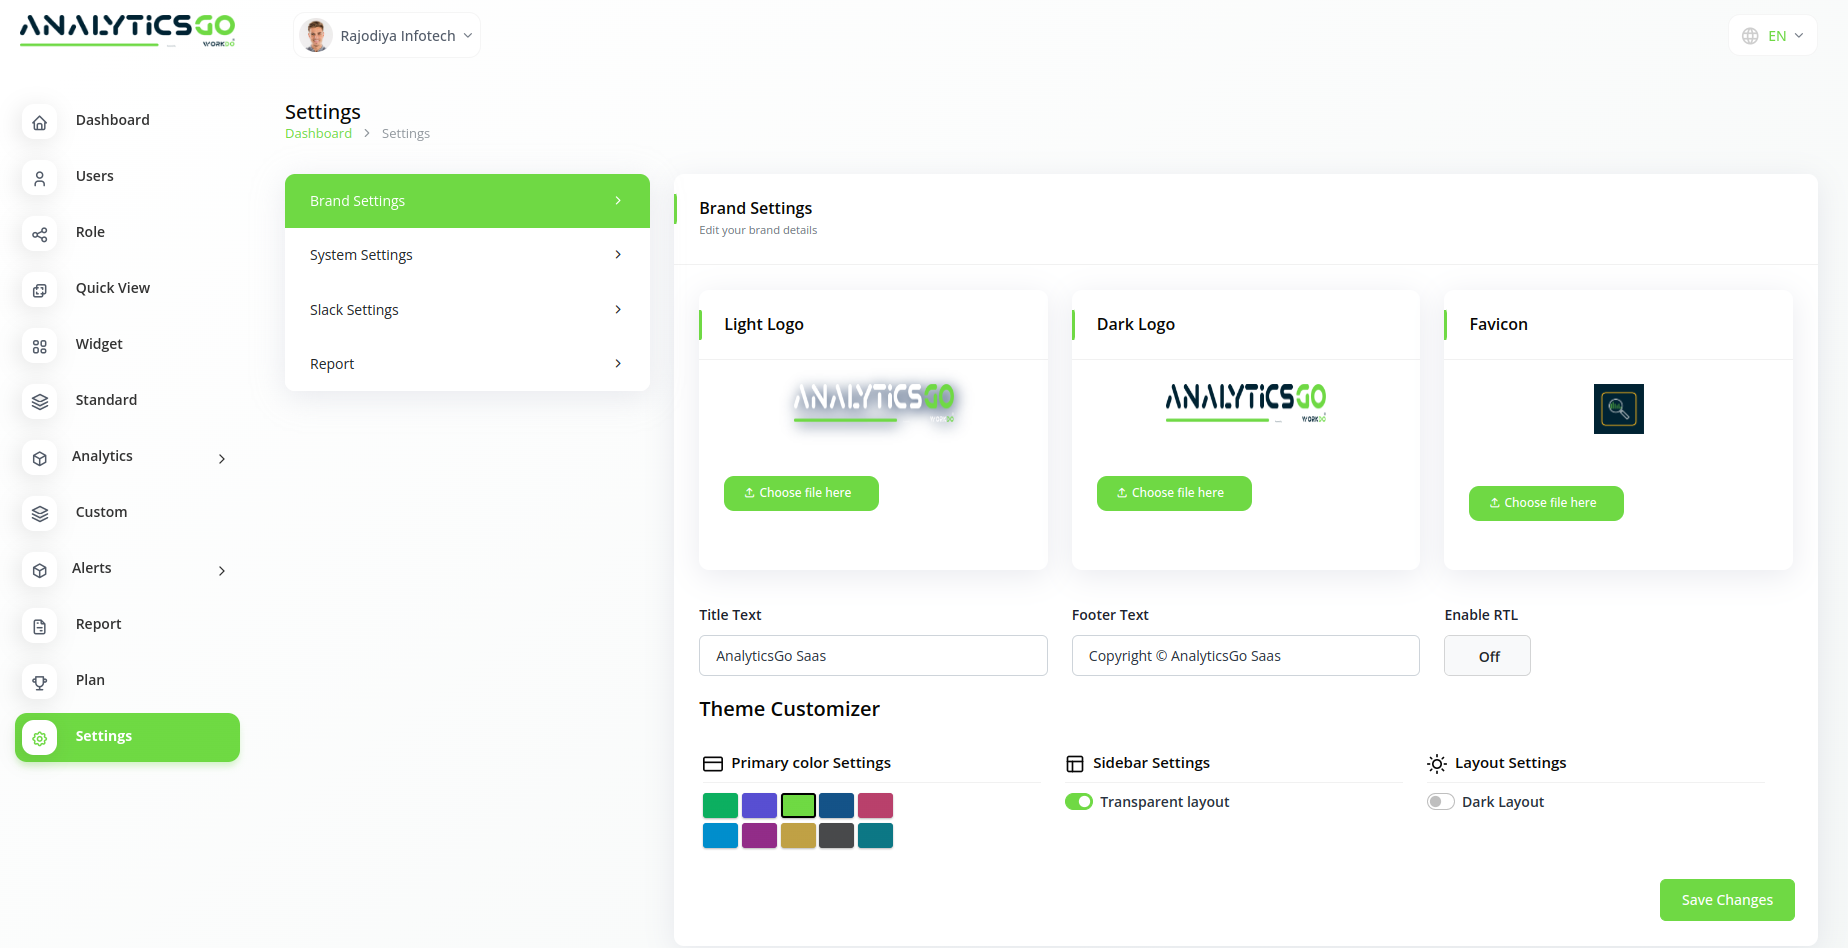Enable the Dark Layout switch
The image size is (1848, 948).
1440,802
